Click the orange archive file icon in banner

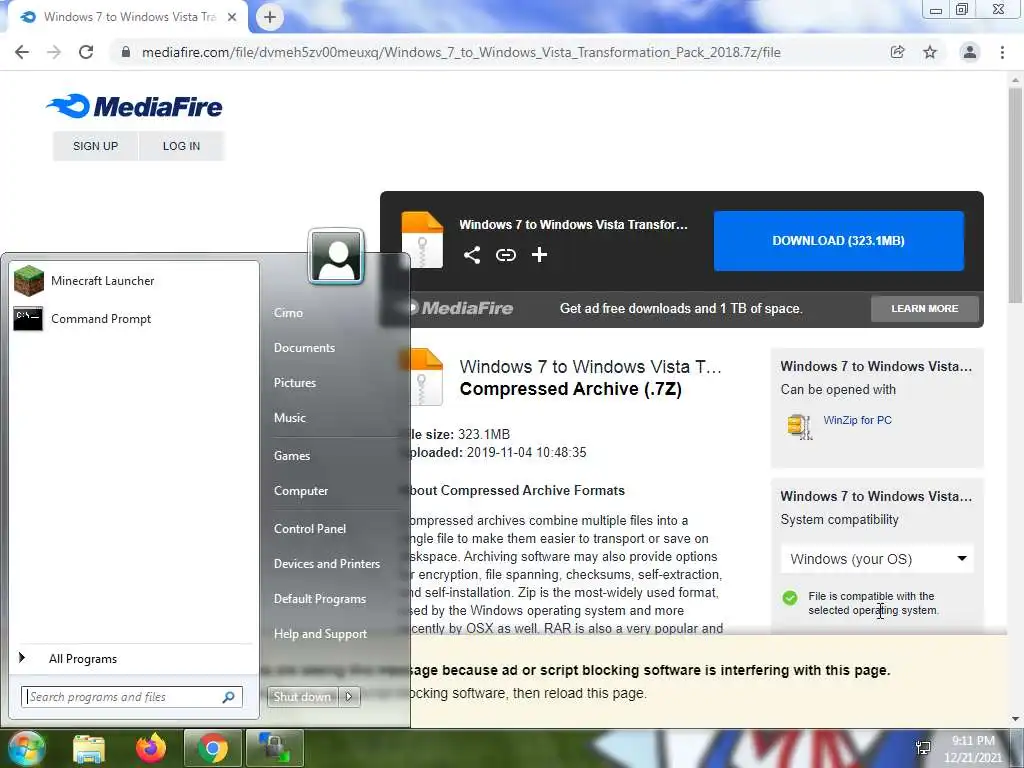tap(422, 240)
